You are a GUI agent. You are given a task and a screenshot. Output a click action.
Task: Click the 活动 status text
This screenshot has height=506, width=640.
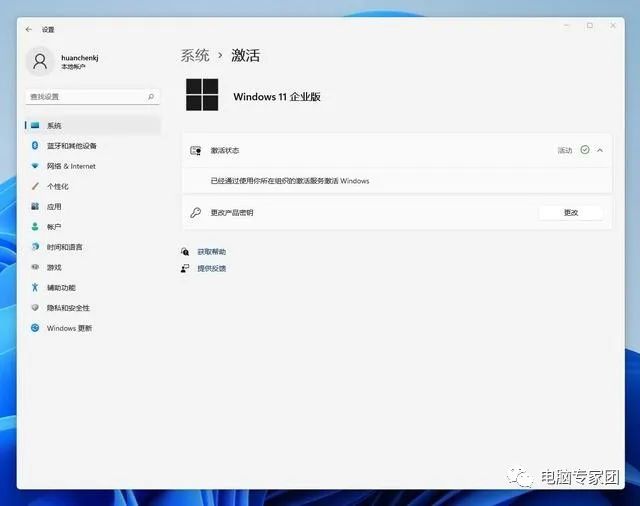[x=565, y=151]
